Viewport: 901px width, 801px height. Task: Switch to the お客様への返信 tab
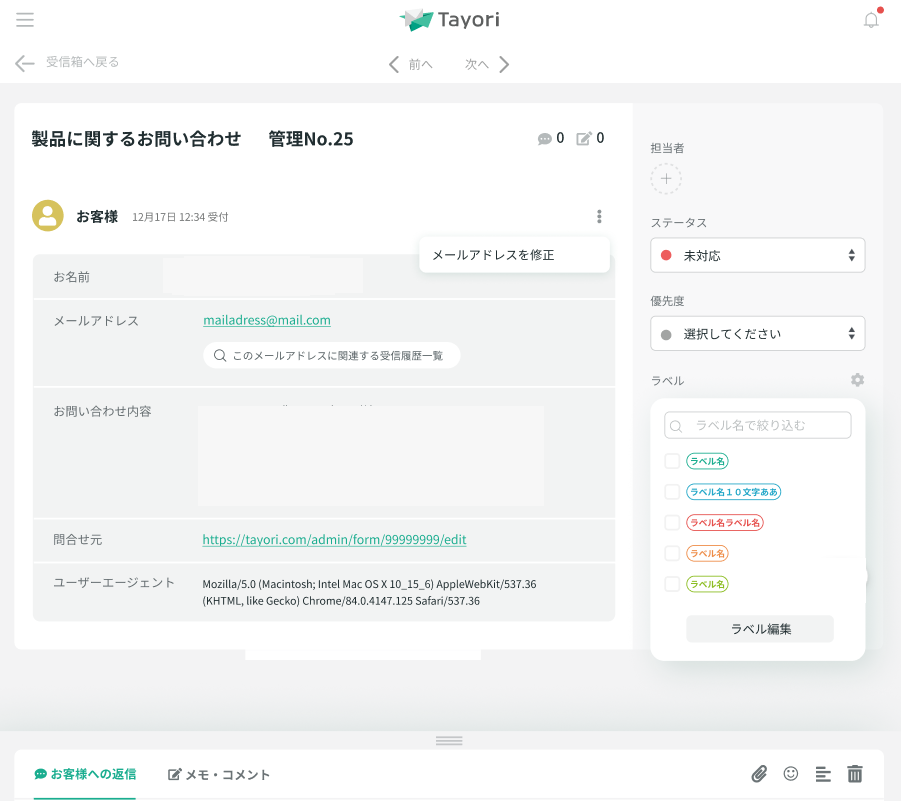(x=85, y=775)
